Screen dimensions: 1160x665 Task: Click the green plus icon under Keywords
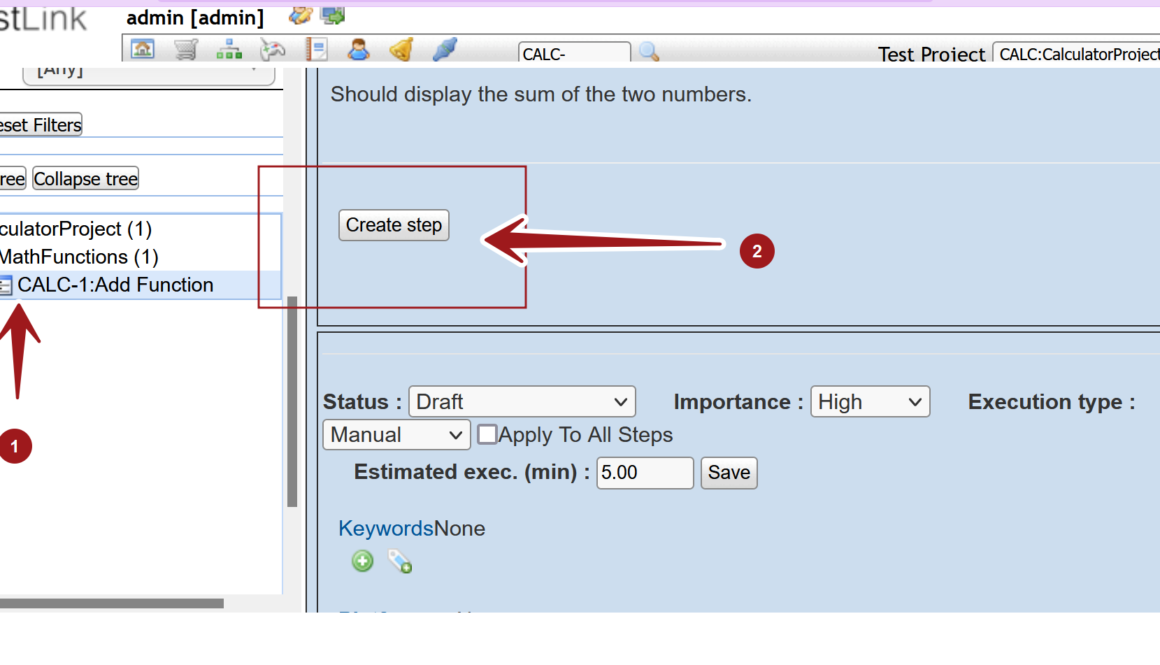pyautogui.click(x=362, y=561)
